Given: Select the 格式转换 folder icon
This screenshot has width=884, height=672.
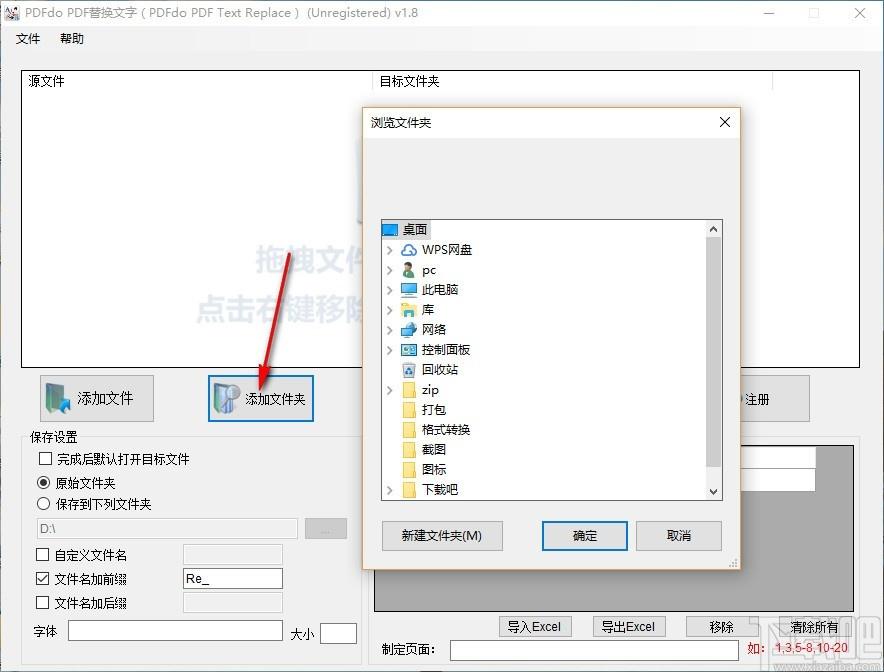Looking at the screenshot, I should coord(409,430).
